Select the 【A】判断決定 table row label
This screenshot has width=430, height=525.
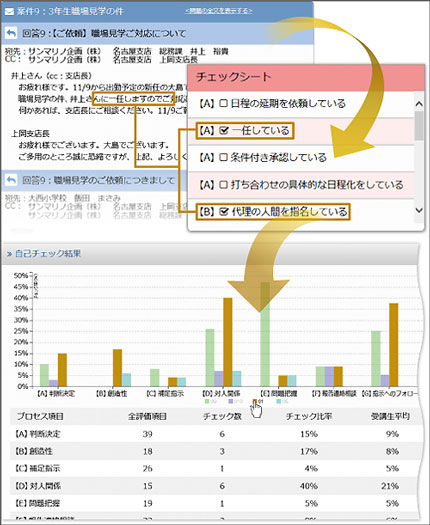[x=37, y=434]
